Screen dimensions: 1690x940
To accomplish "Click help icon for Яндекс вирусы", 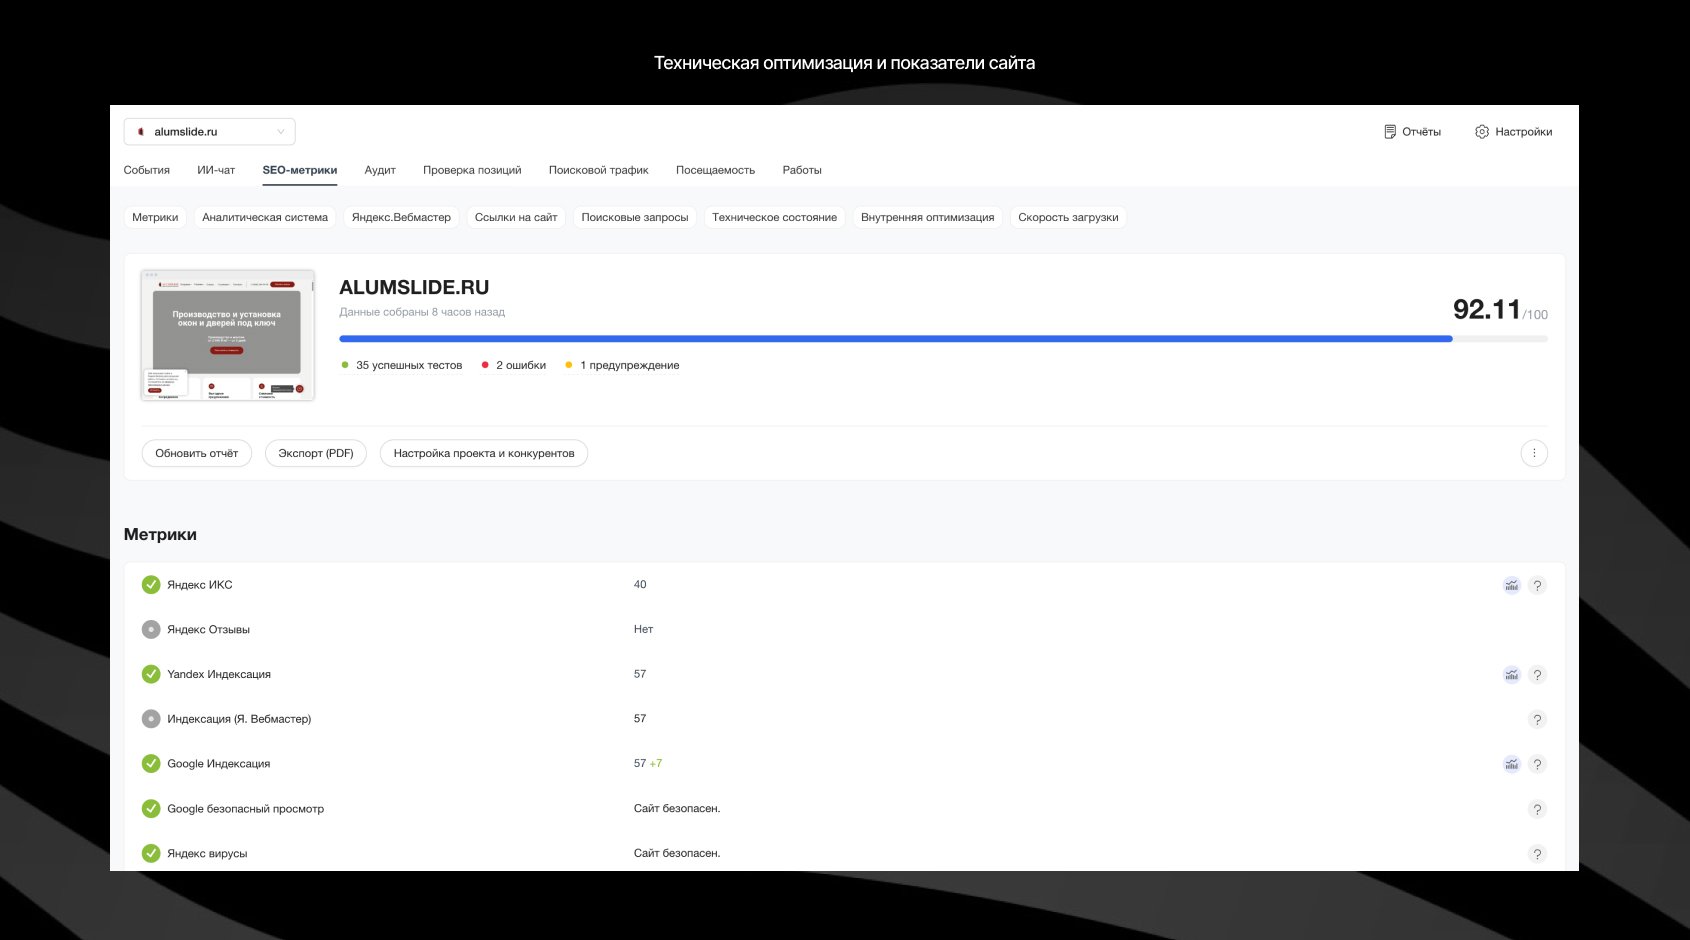I will pyautogui.click(x=1537, y=854).
